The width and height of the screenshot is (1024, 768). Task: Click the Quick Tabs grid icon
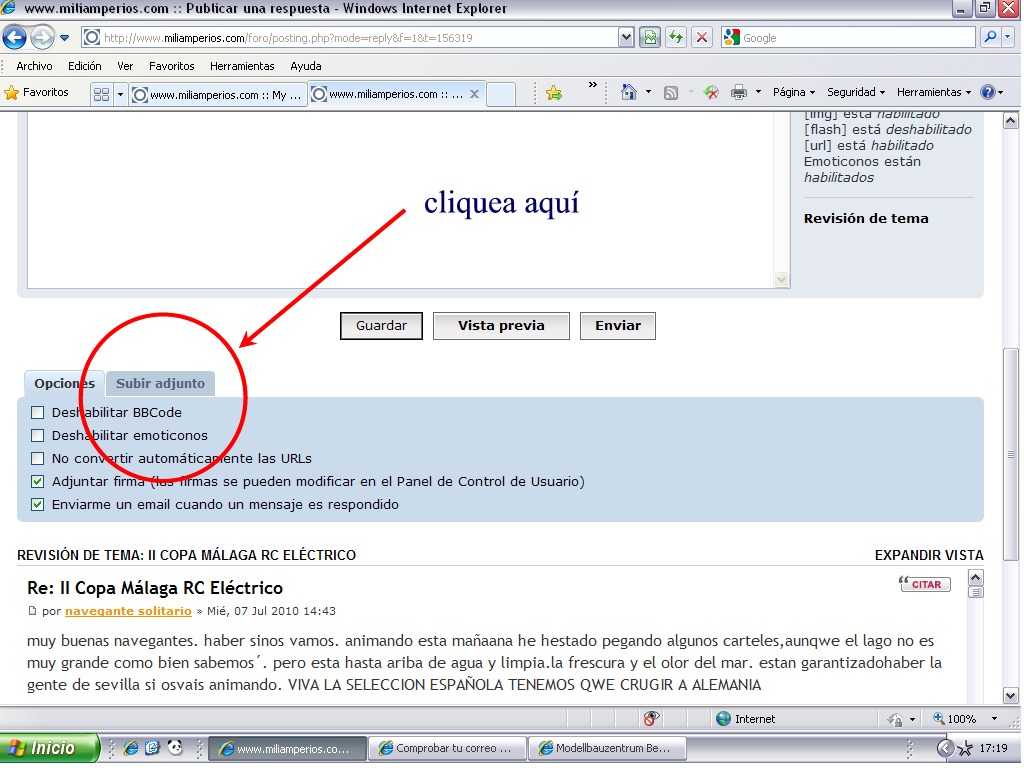point(101,94)
